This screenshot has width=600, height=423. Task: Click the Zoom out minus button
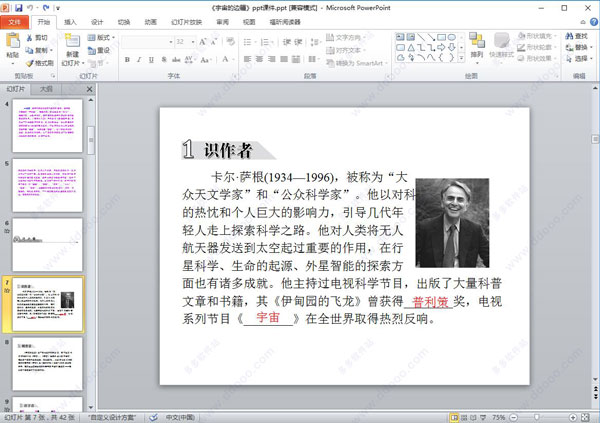pos(514,417)
